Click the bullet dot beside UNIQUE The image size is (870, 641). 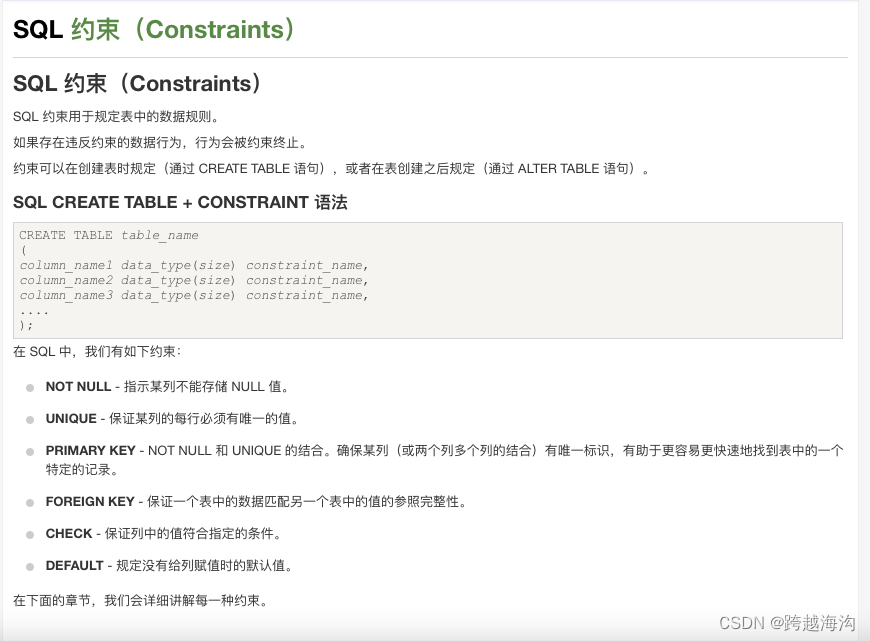point(30,419)
